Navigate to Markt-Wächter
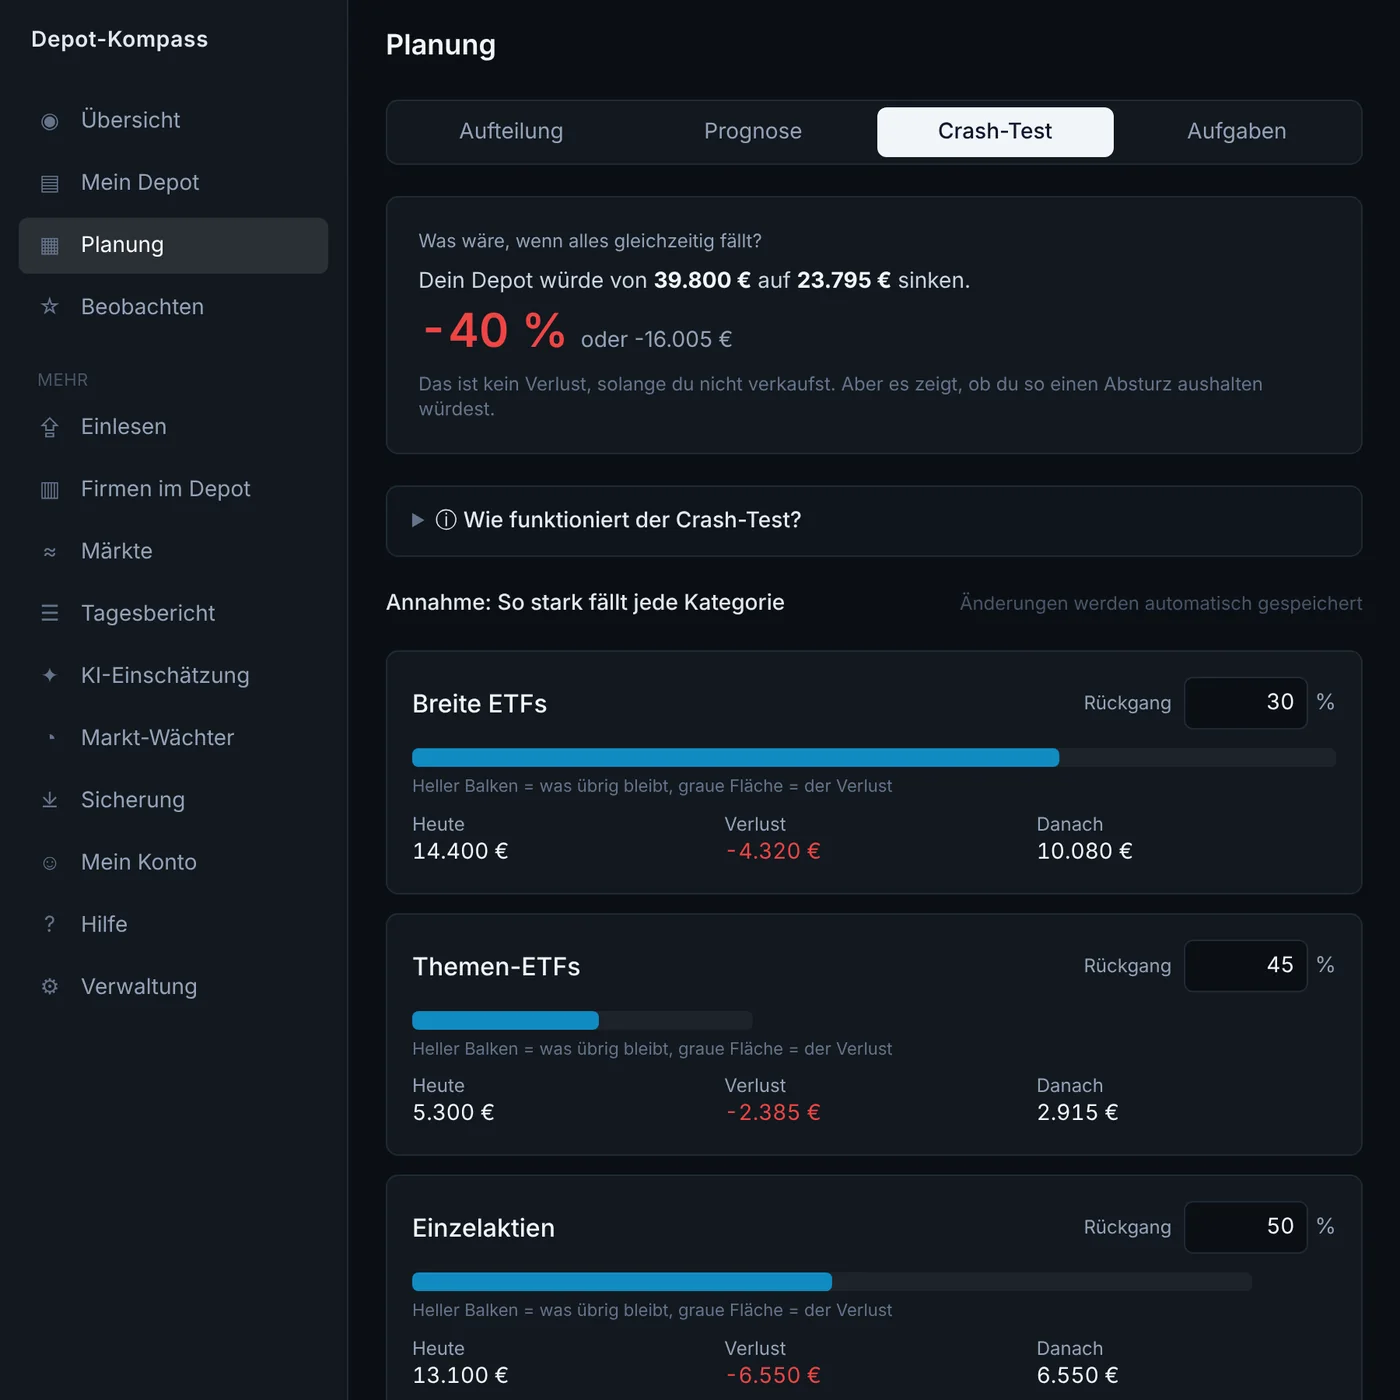The image size is (1400, 1400). (173, 738)
